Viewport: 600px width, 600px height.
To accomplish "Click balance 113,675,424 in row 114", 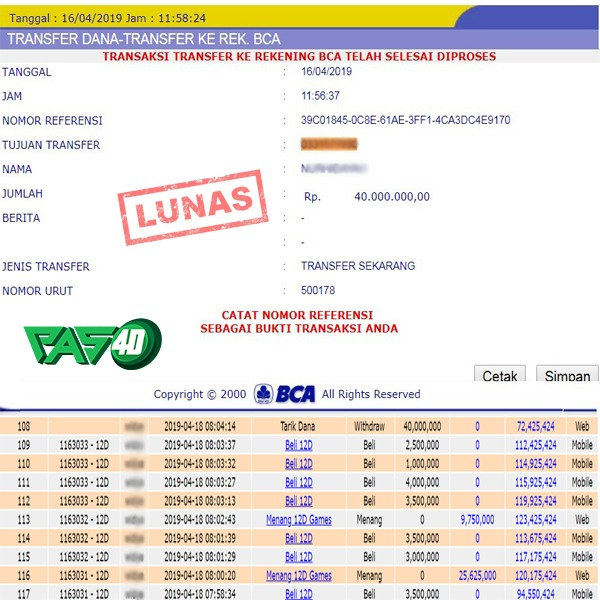I will tap(535, 538).
